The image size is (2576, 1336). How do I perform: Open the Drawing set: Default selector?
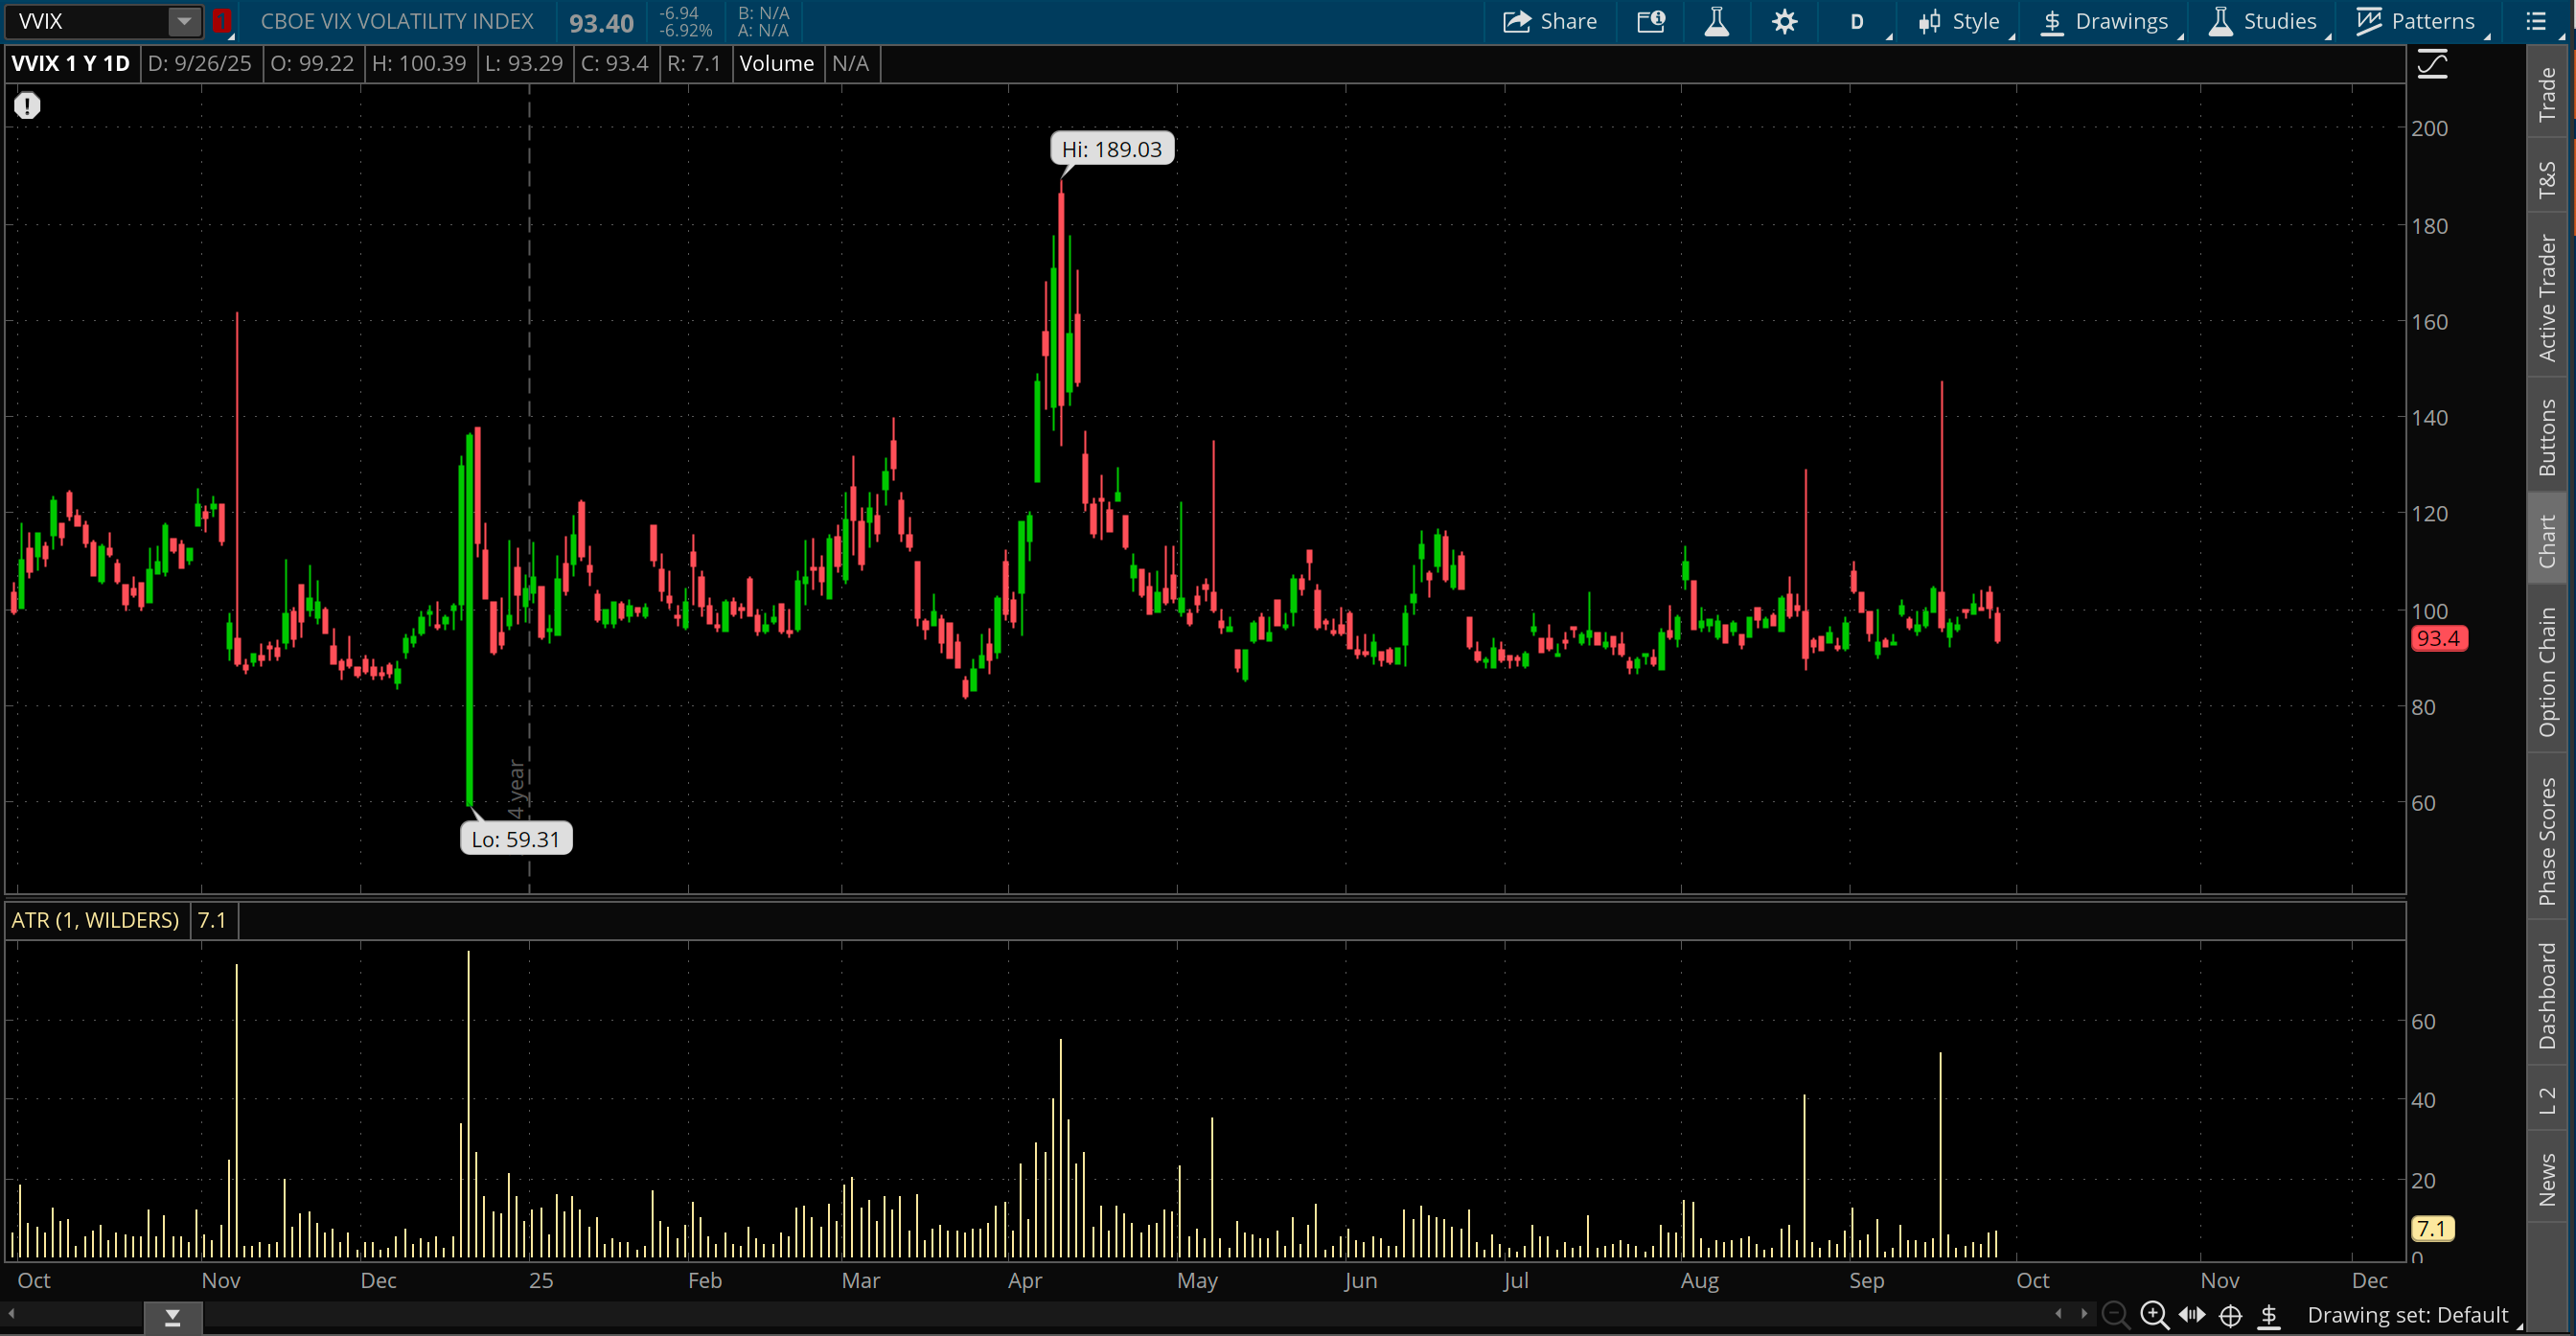(2406, 1314)
